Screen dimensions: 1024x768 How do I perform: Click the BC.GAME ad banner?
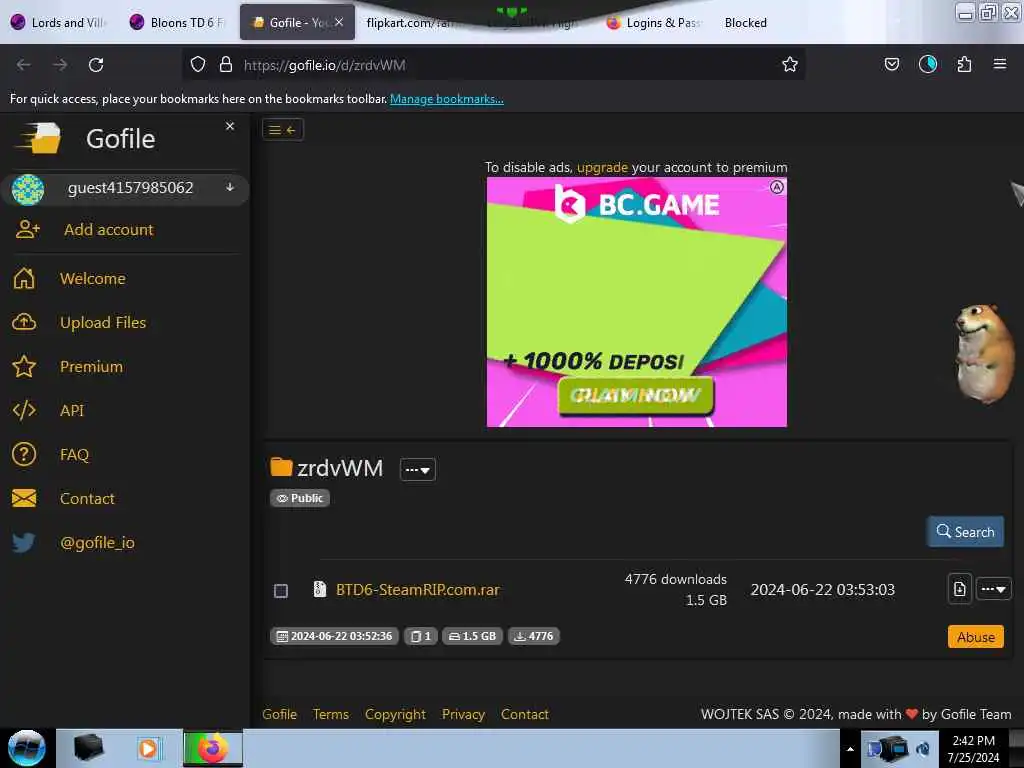pyautogui.click(x=637, y=302)
